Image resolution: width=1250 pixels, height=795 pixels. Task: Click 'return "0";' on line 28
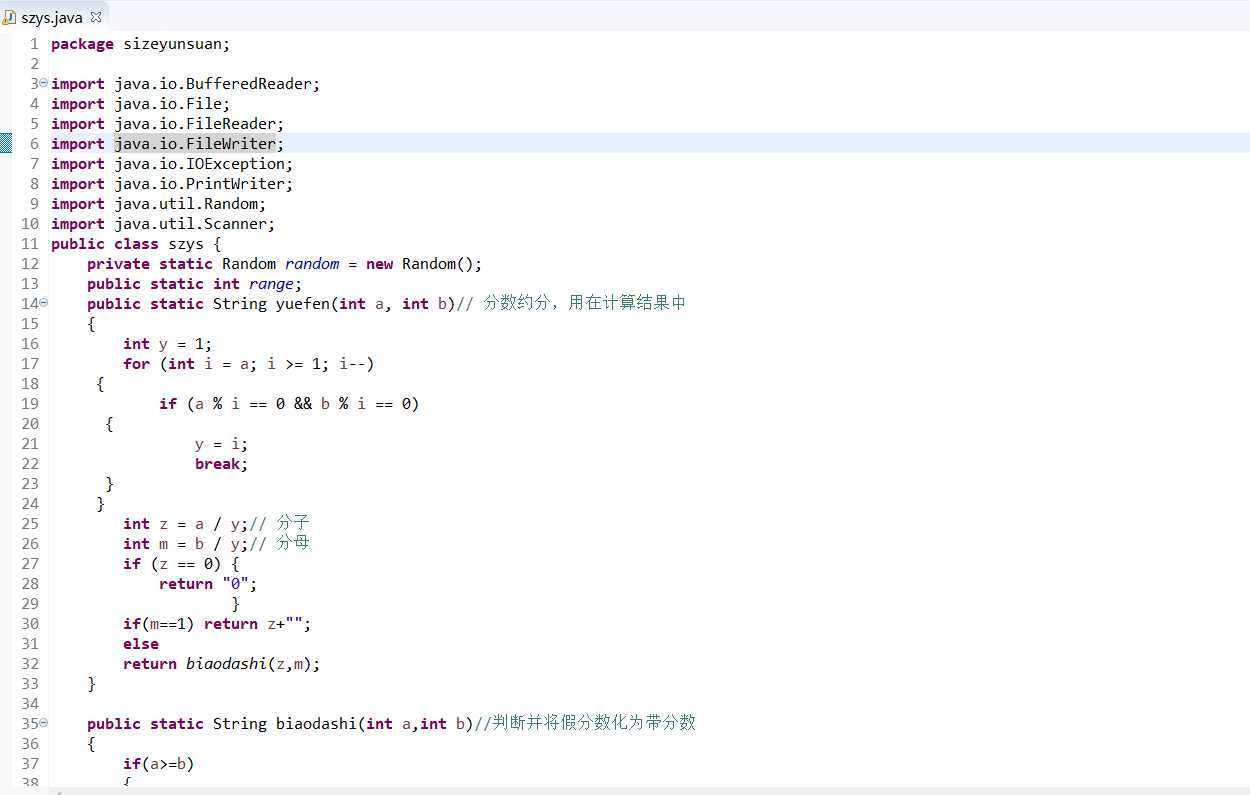209,584
